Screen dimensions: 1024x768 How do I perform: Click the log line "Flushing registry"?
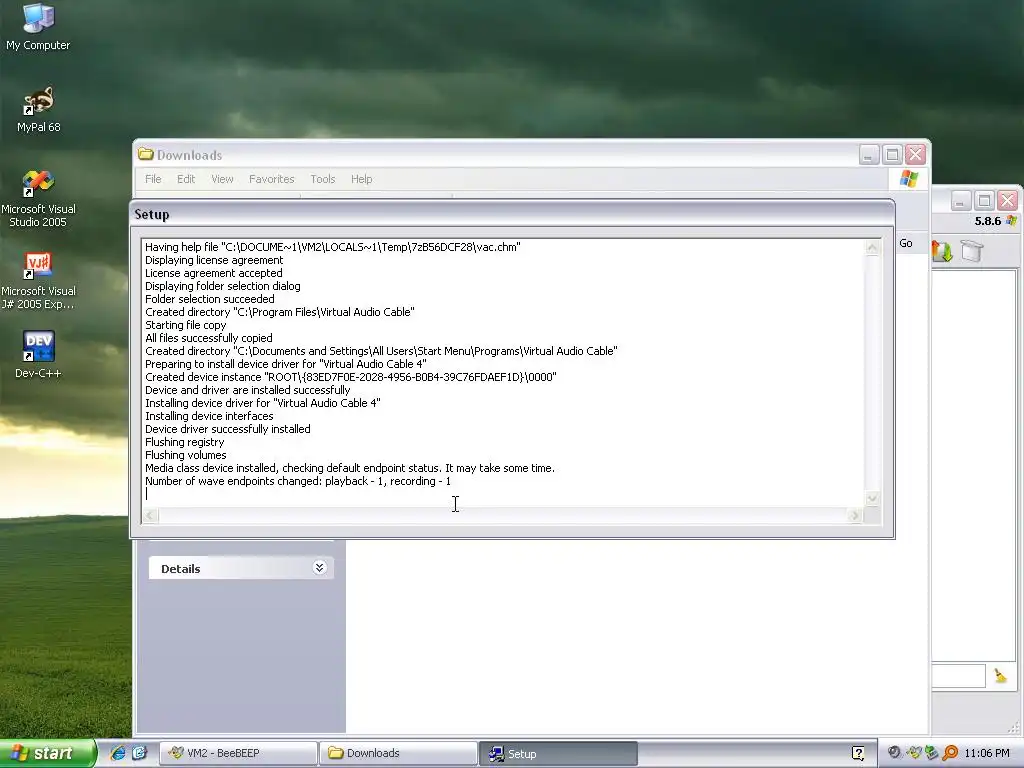tap(184, 442)
